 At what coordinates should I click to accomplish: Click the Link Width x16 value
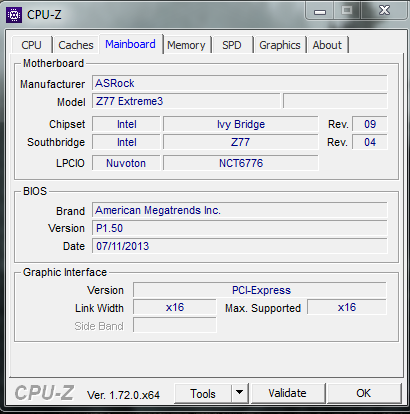(175, 307)
